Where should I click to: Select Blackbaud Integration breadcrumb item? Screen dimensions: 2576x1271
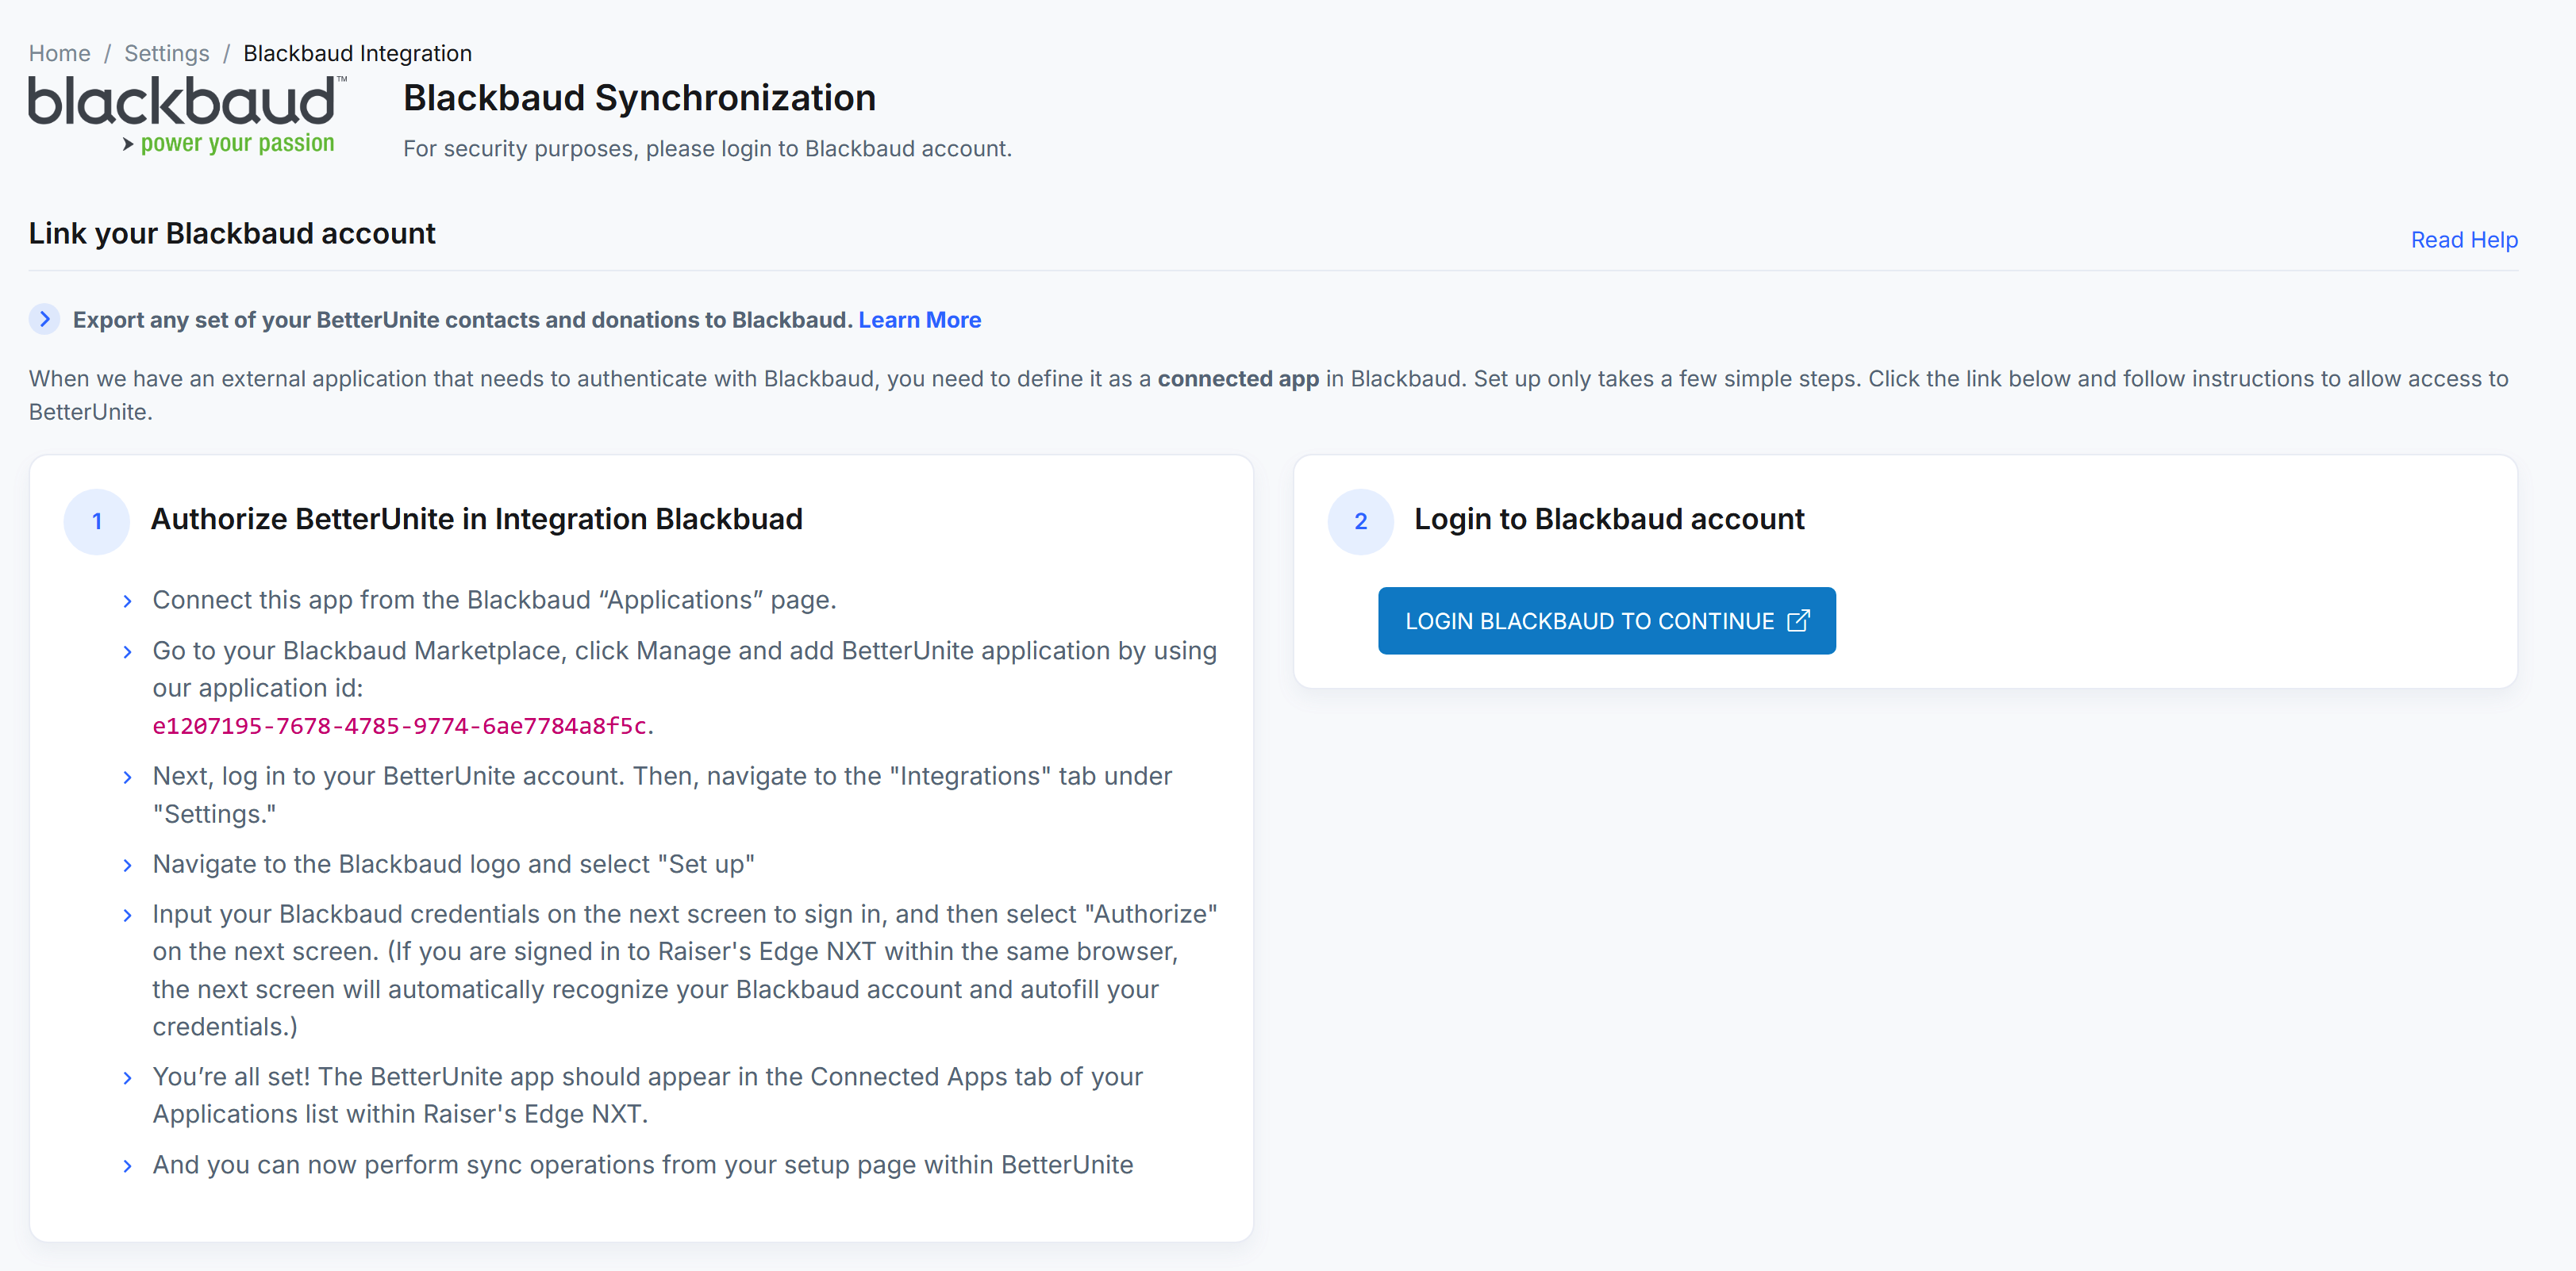pos(357,53)
